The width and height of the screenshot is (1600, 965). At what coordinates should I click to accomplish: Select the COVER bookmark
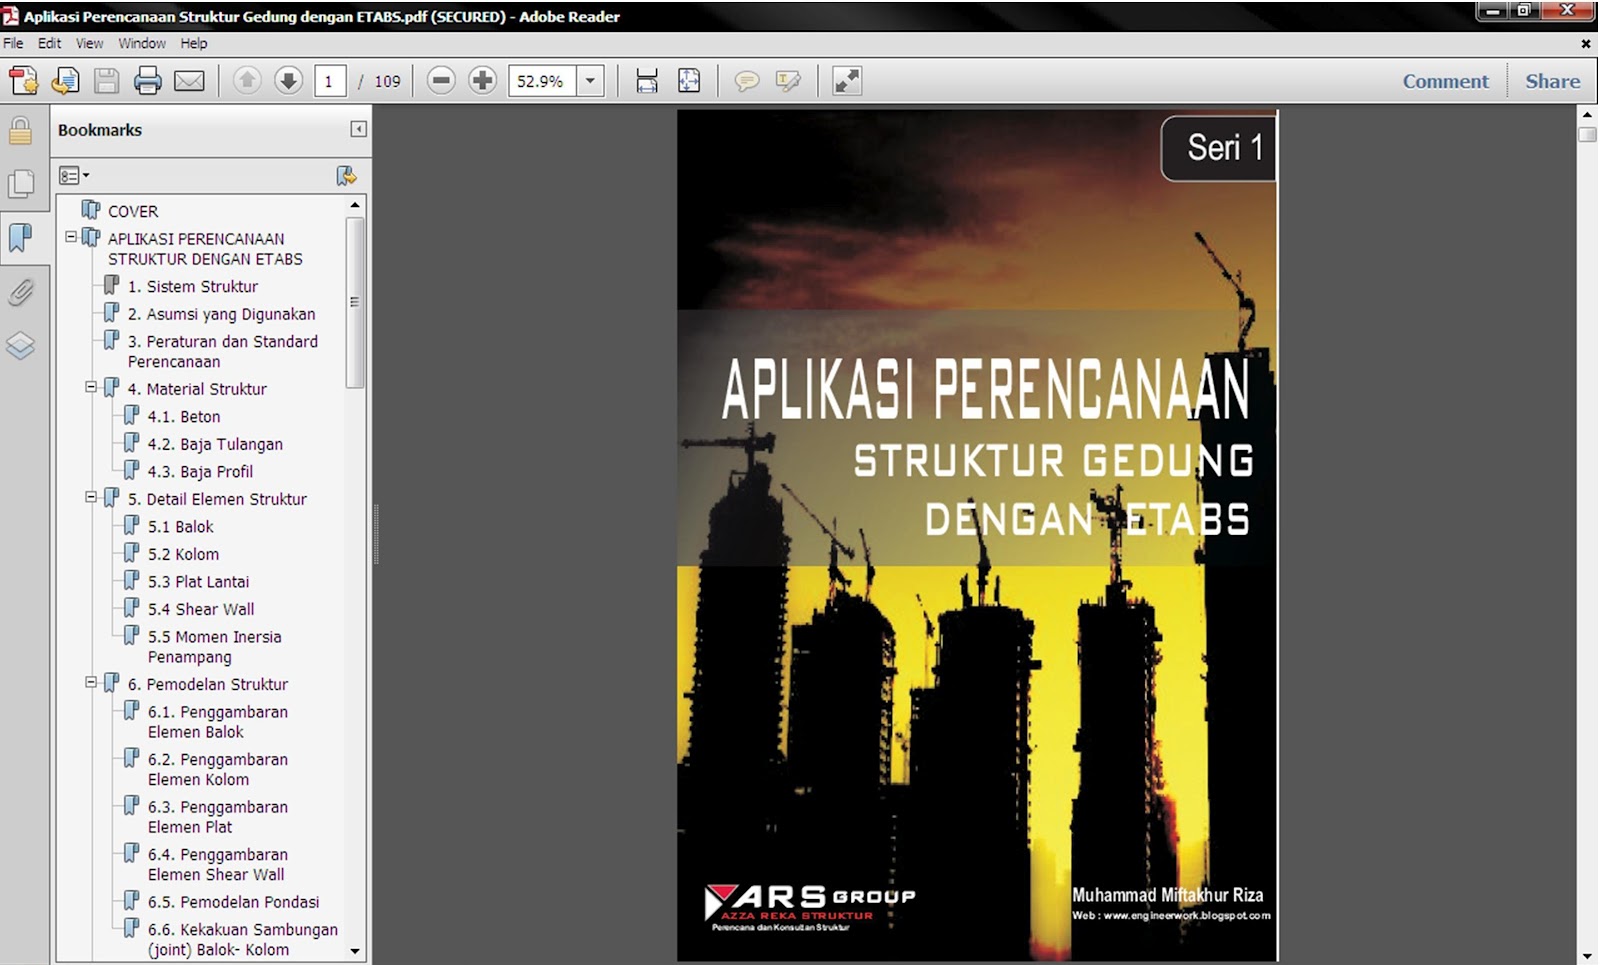click(x=133, y=211)
